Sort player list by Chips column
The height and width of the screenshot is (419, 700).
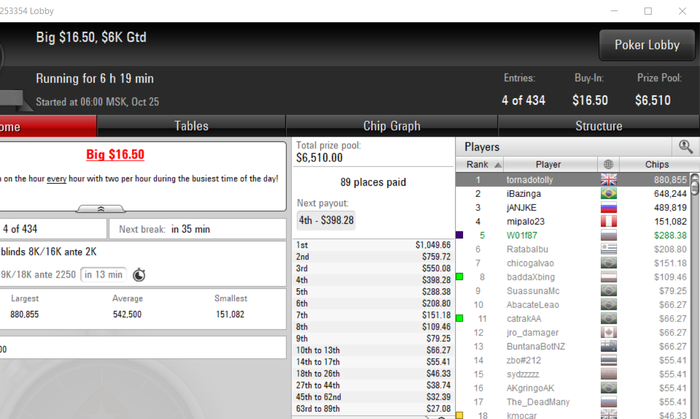pyautogui.click(x=657, y=164)
